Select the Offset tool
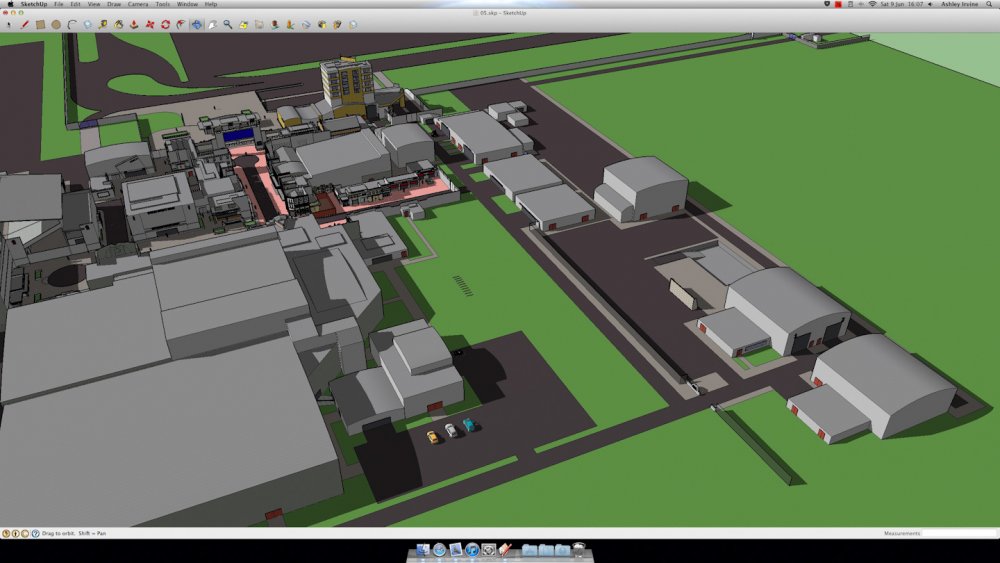 coord(181,25)
